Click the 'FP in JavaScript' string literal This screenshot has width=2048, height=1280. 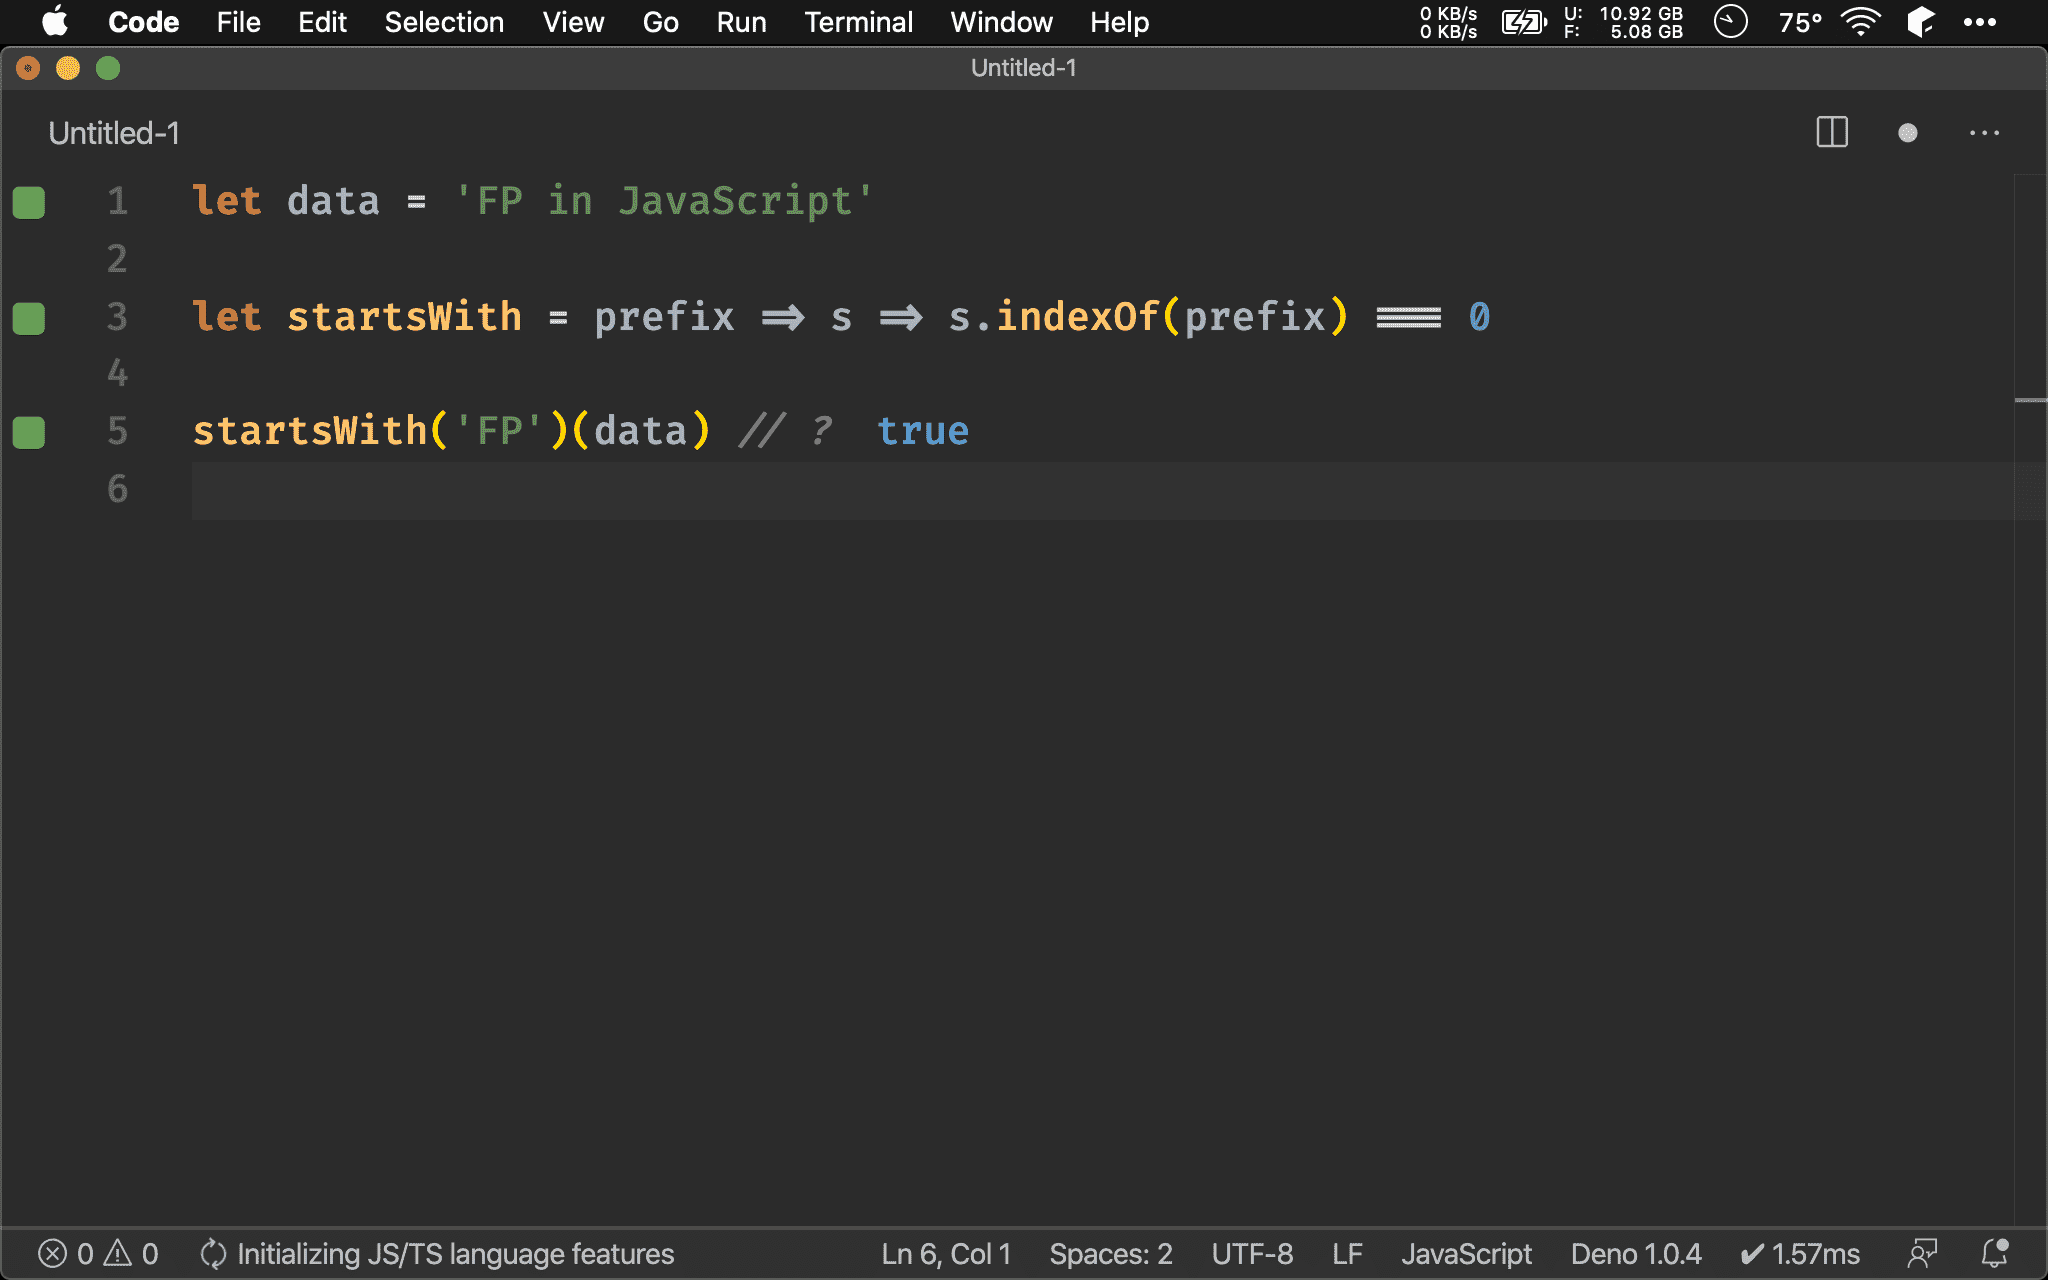point(664,202)
